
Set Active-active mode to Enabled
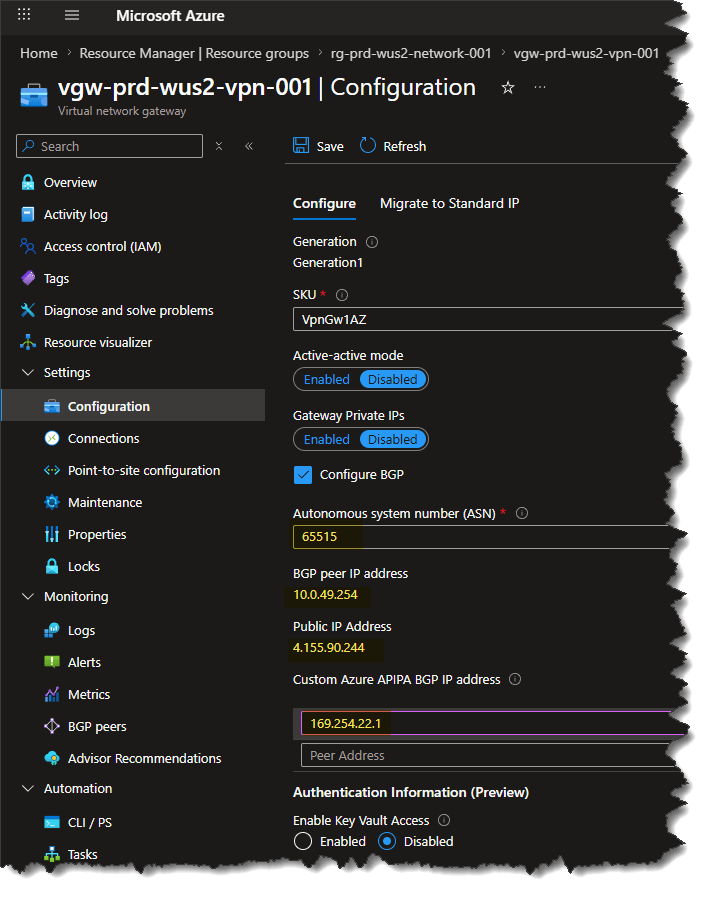click(326, 380)
